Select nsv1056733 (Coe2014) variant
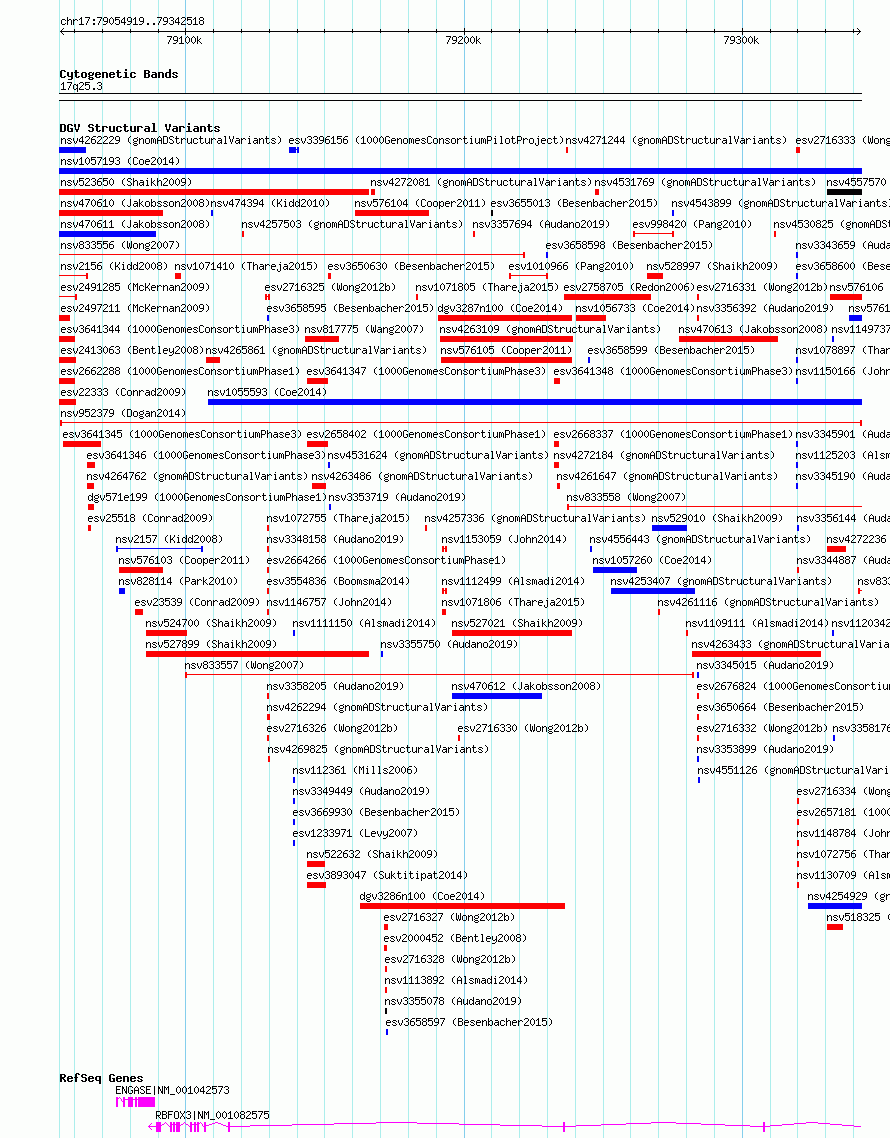Image resolution: width=890 pixels, height=1138 pixels. 635,308
